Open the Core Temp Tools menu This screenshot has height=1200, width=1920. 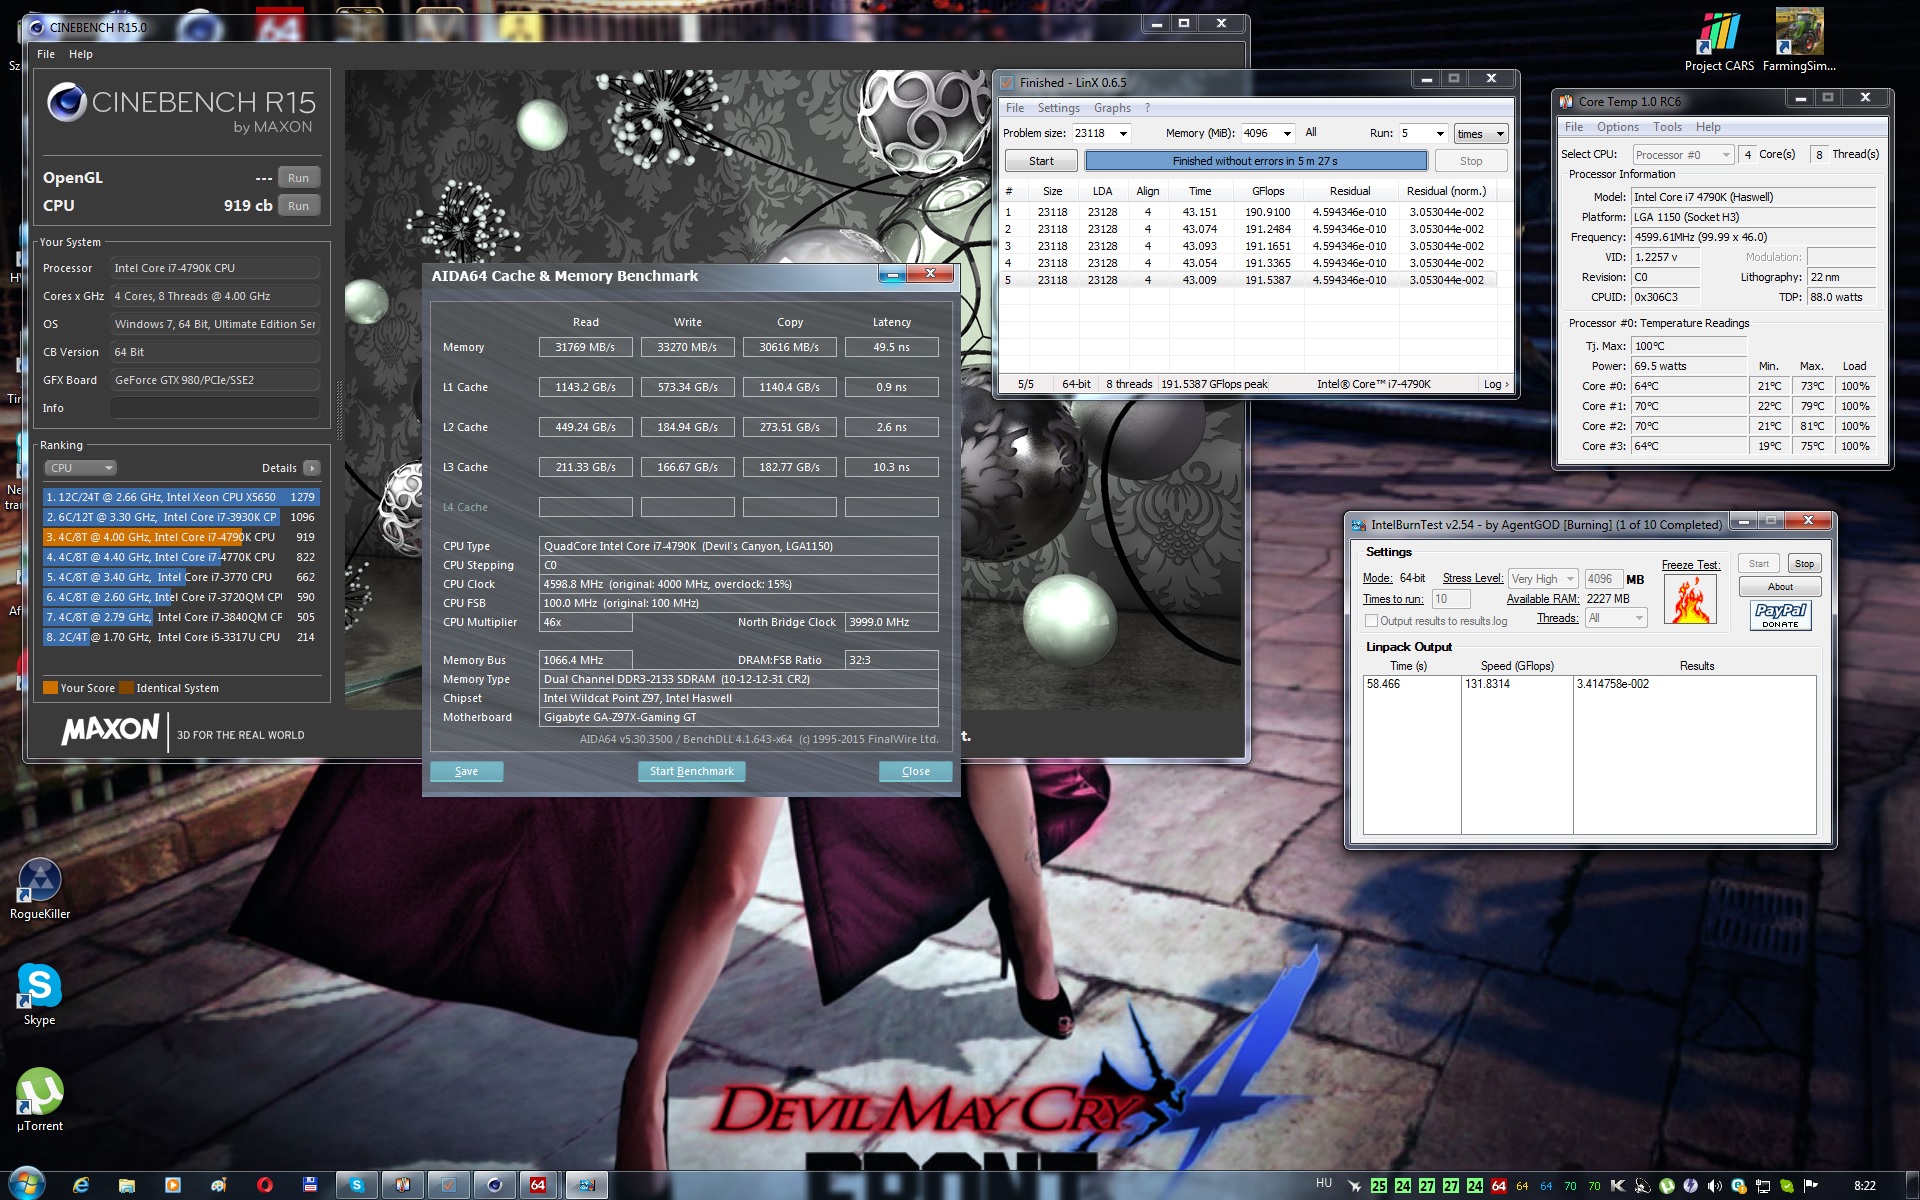pos(1667,127)
